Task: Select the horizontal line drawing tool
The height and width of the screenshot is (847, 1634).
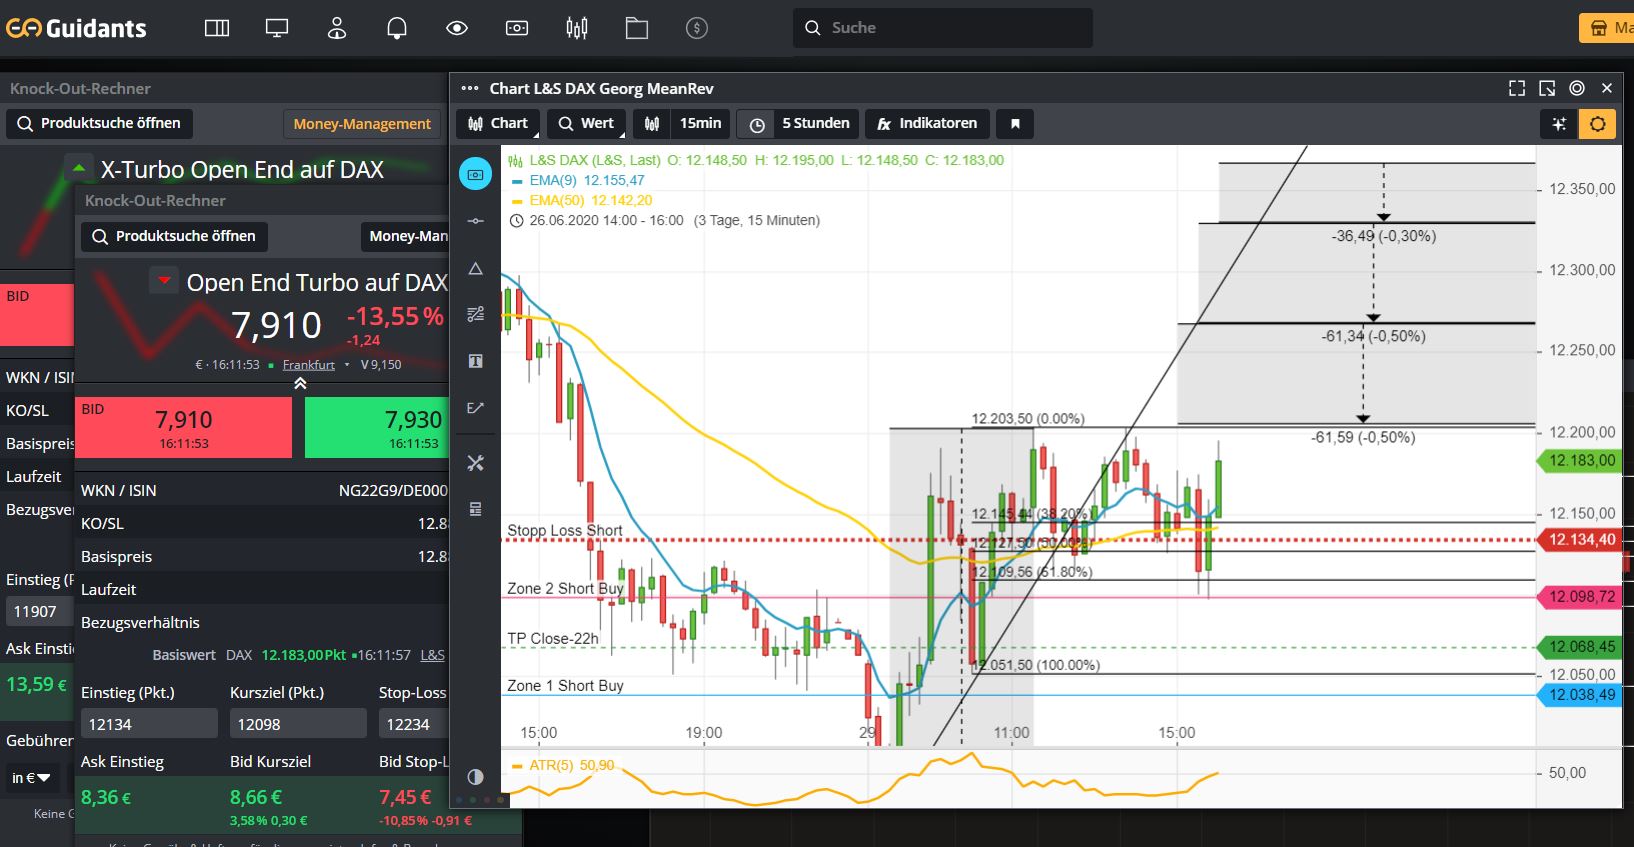Action: [x=475, y=221]
